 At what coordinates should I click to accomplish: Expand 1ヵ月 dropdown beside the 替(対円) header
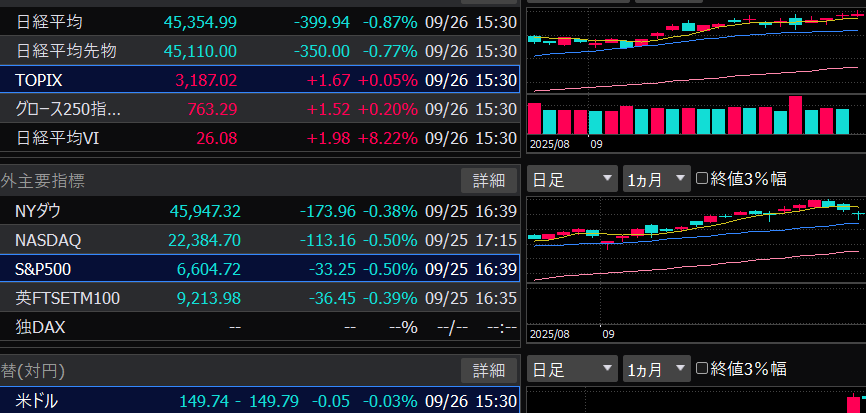[x=656, y=369]
